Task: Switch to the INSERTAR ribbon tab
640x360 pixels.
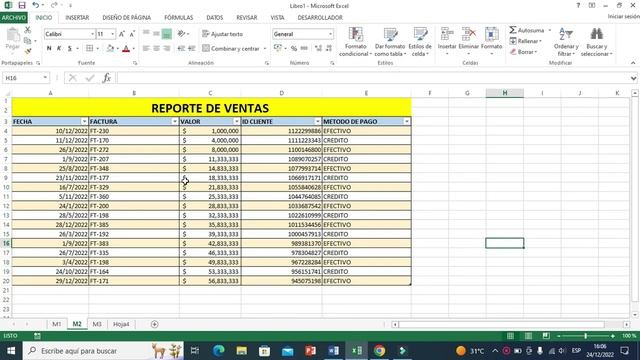Action: [x=77, y=18]
